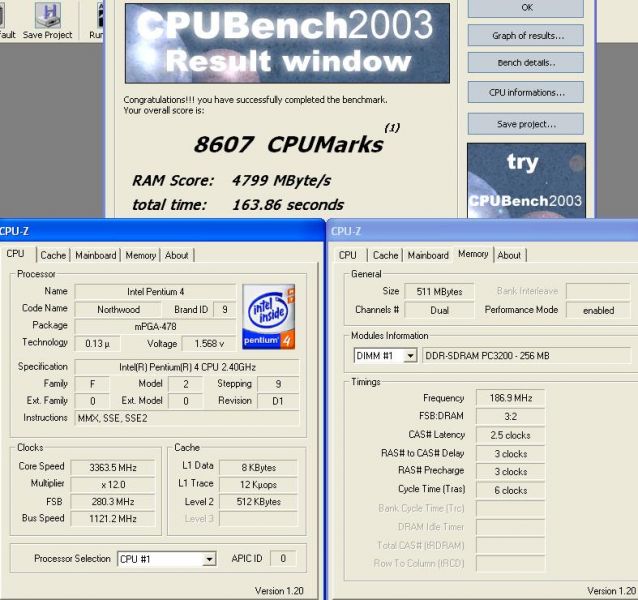
Task: Click the FSB:DRAM ratio value 3:2
Action: coord(511,417)
